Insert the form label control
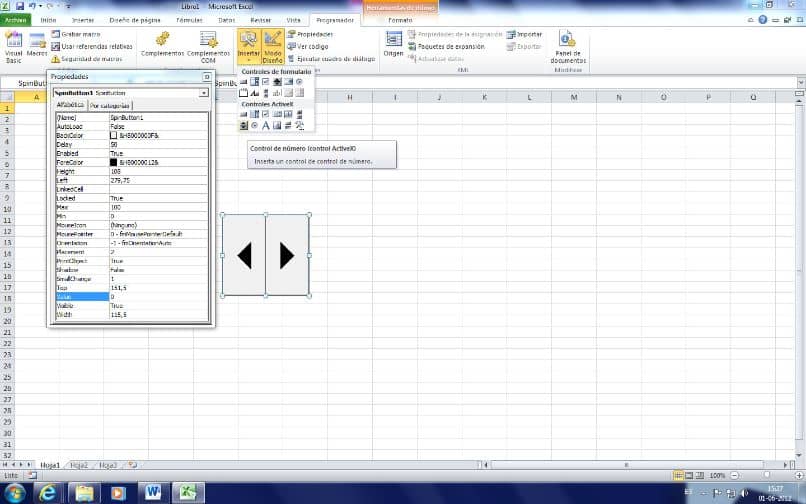 point(254,93)
